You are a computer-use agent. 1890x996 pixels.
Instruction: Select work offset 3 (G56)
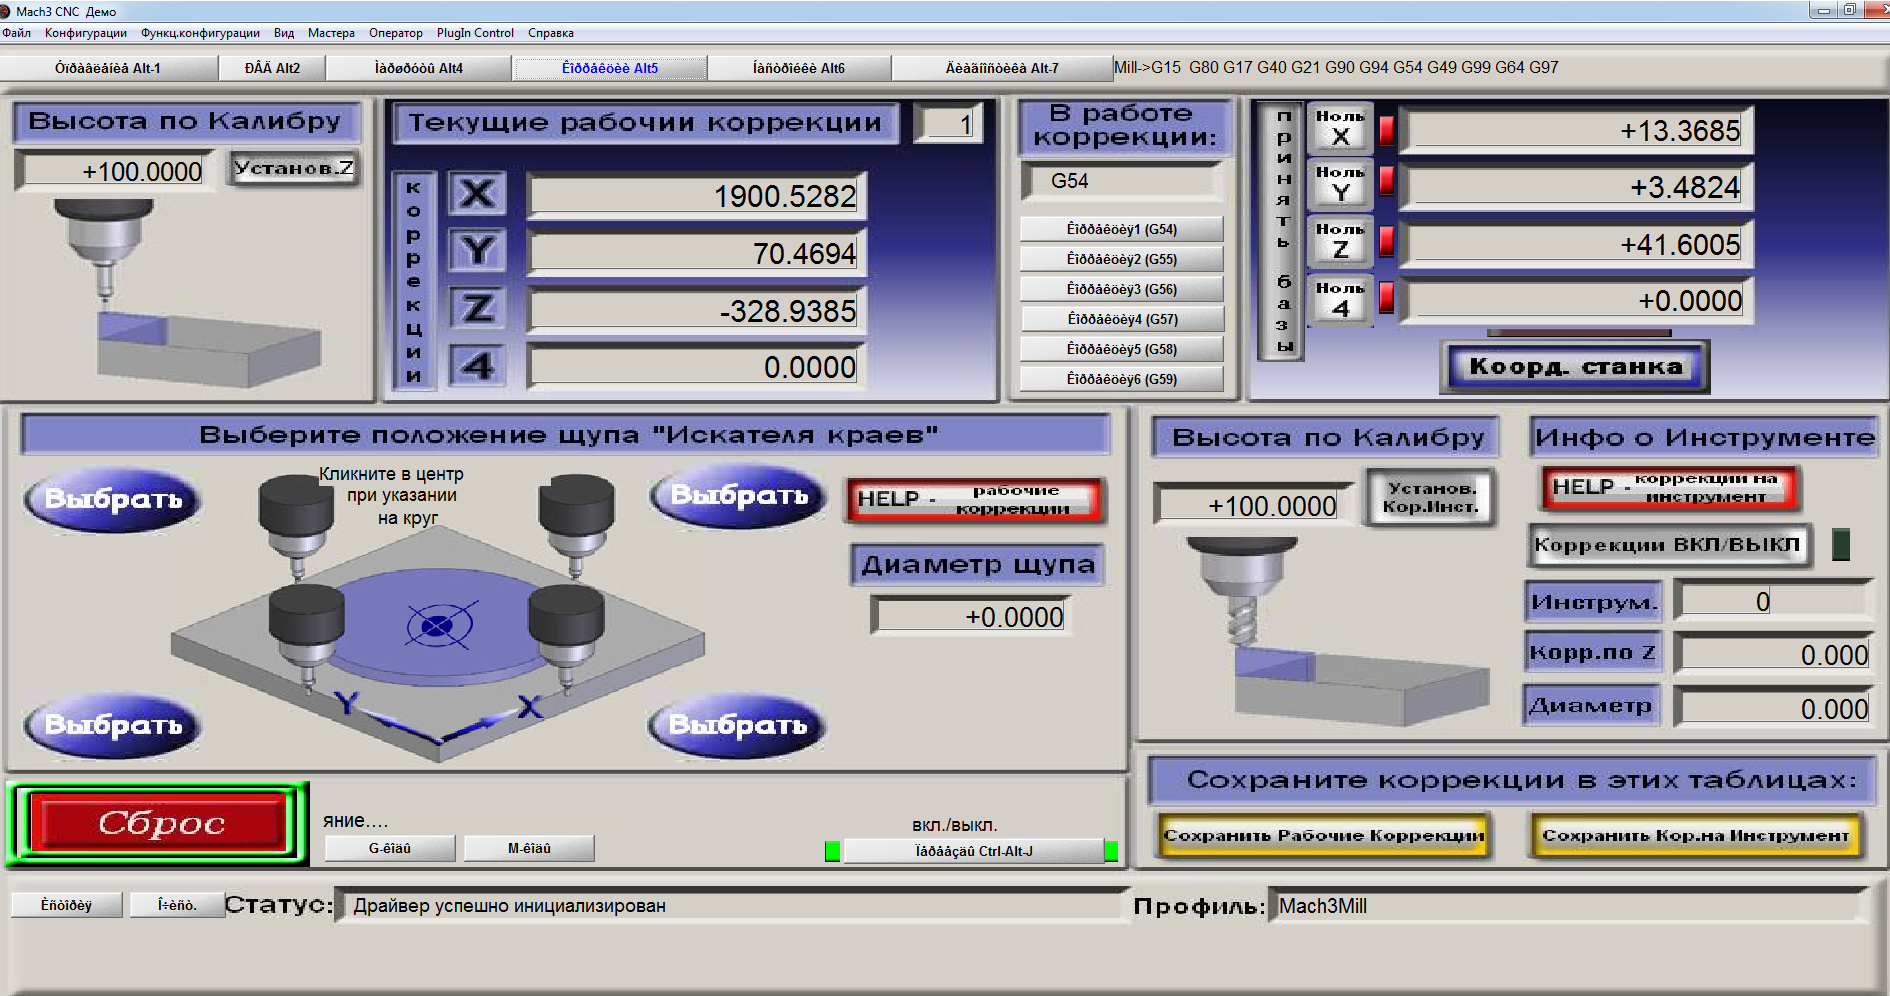click(1122, 289)
